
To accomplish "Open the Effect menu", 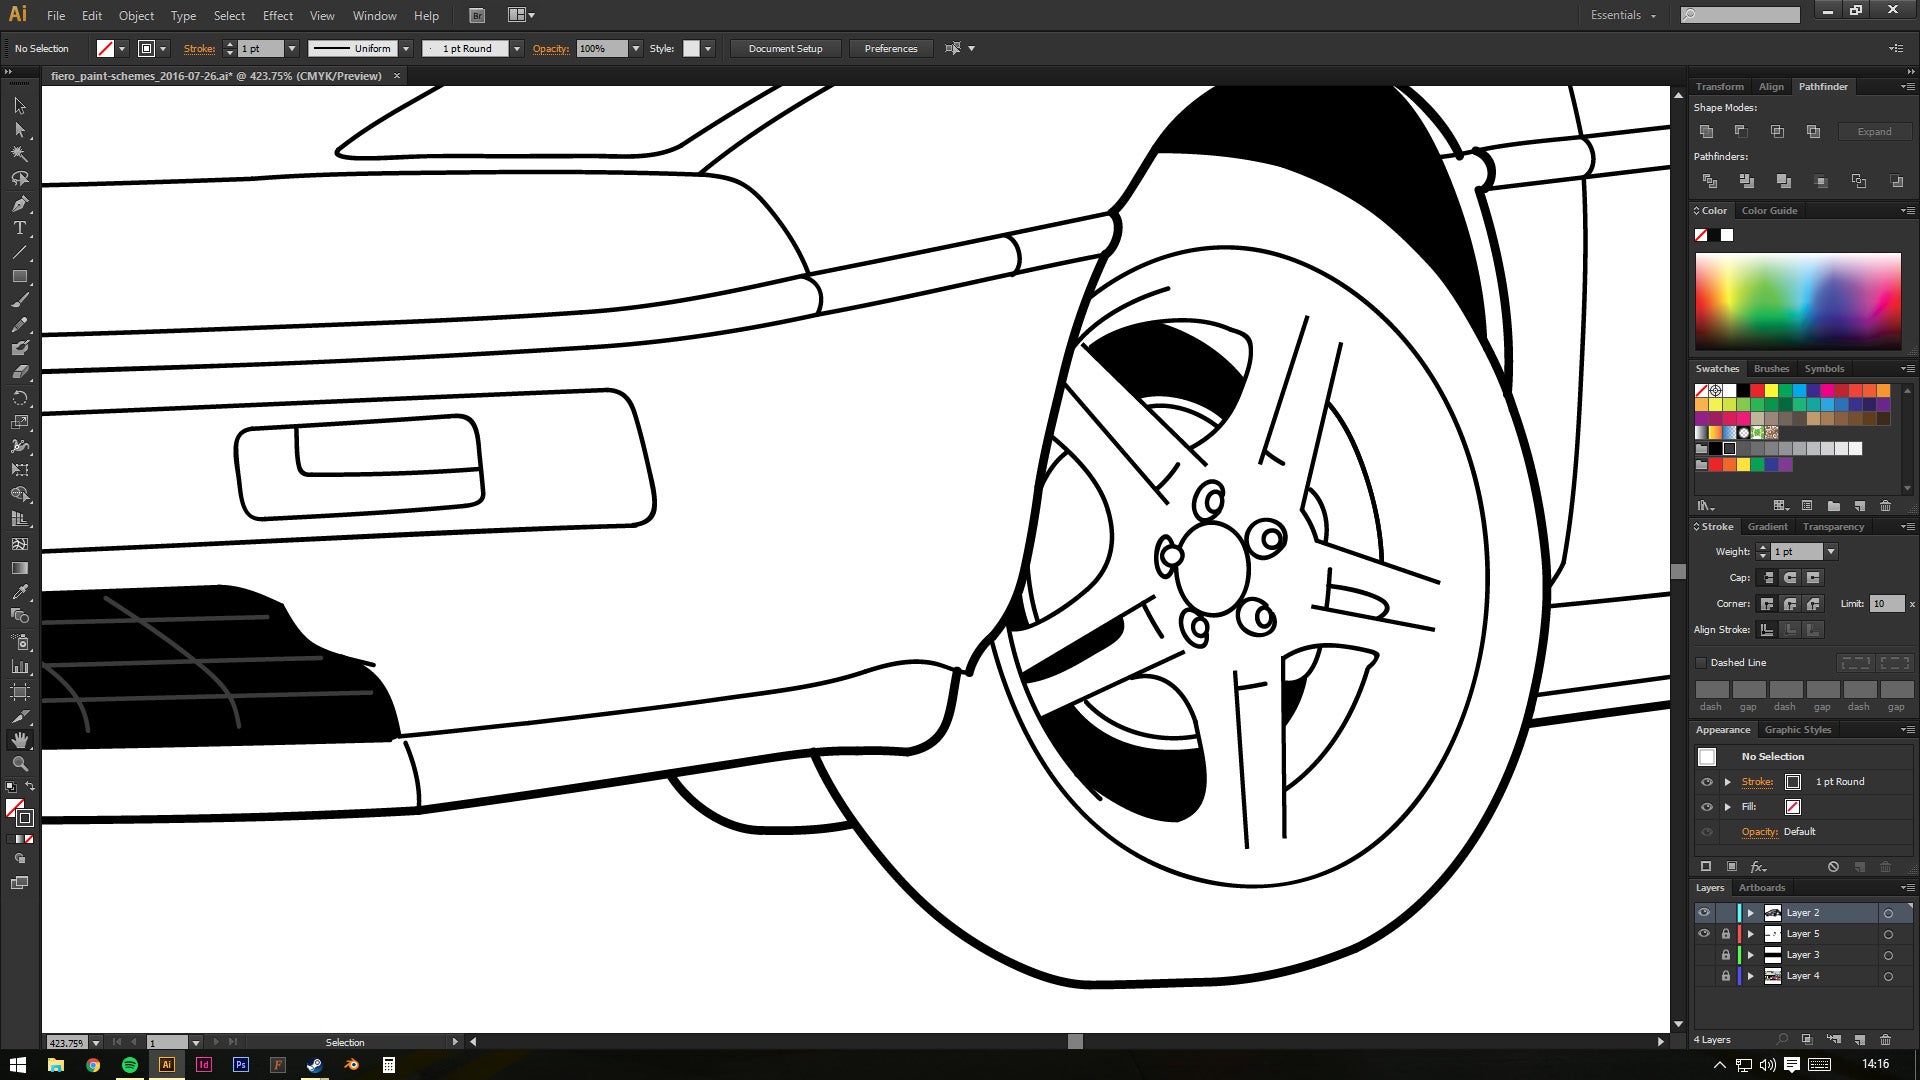I will coord(278,15).
